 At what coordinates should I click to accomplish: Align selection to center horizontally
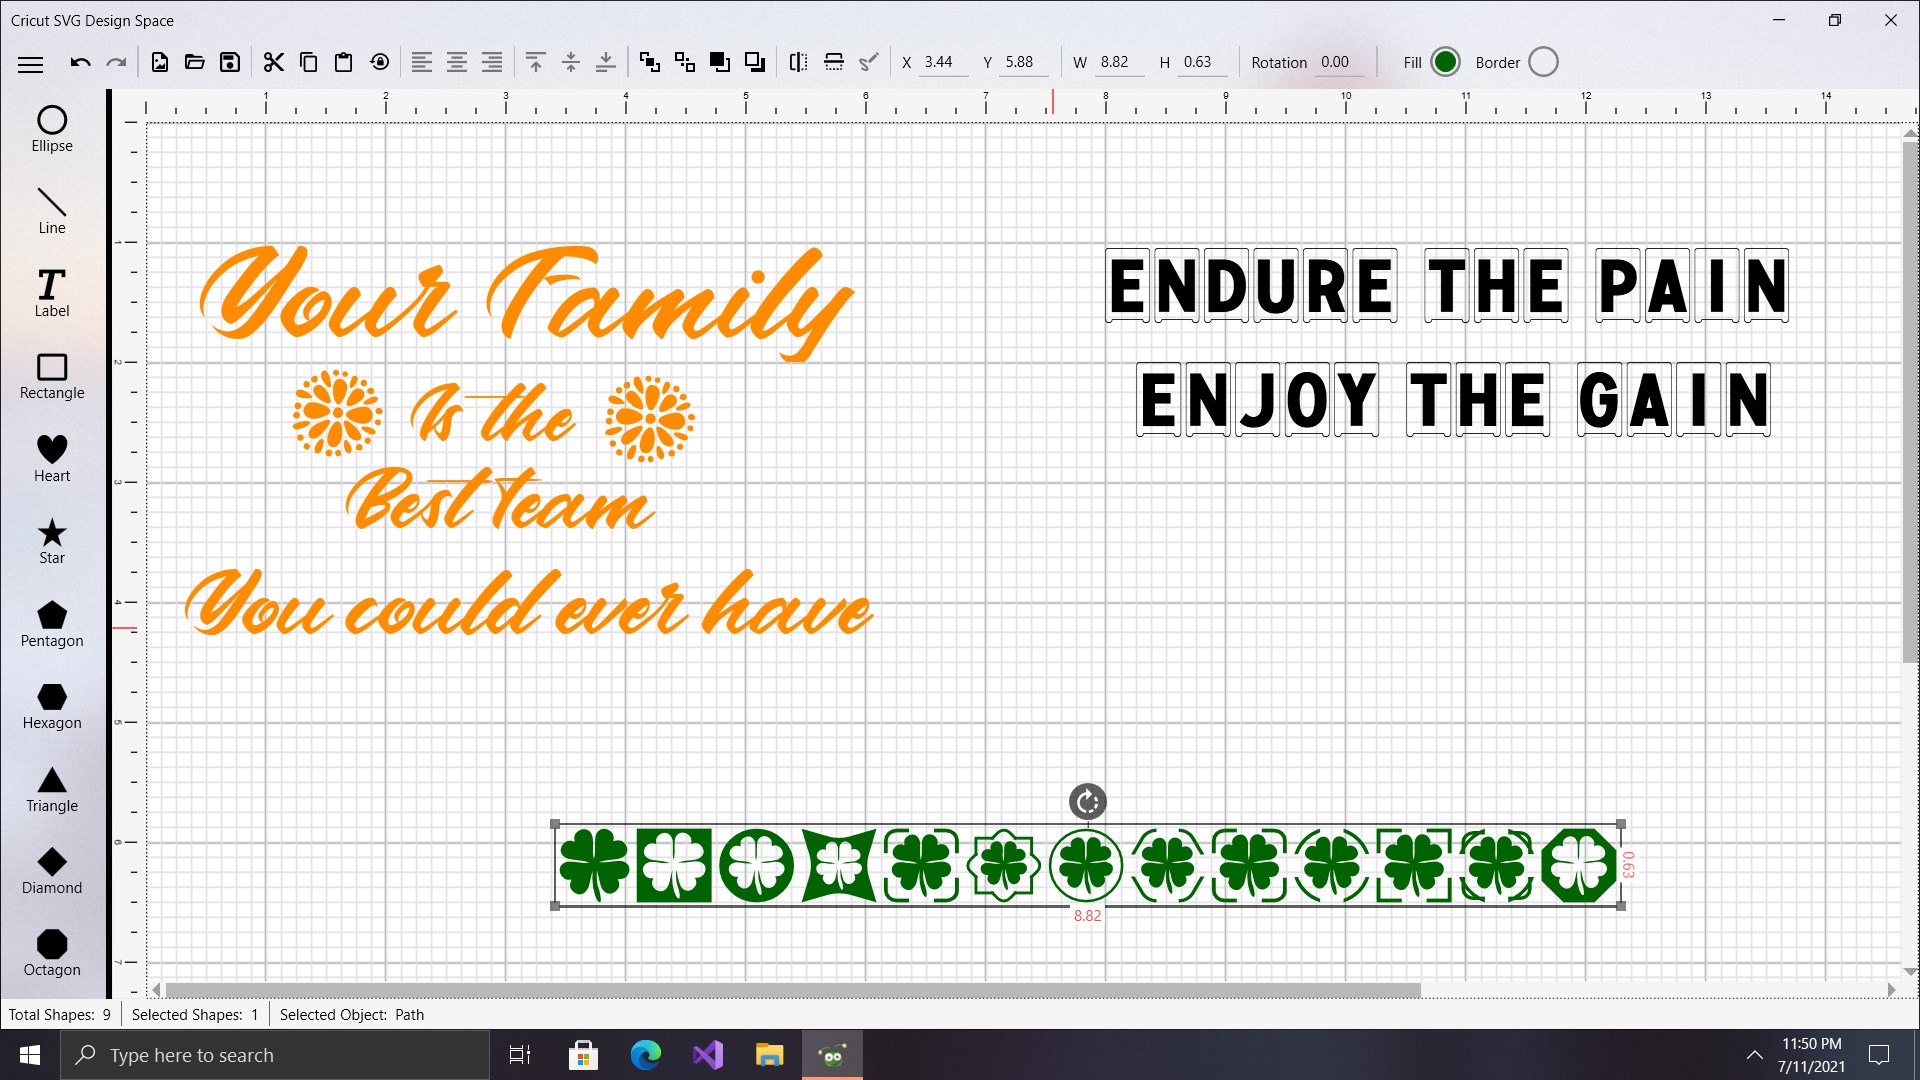pyautogui.click(x=457, y=62)
